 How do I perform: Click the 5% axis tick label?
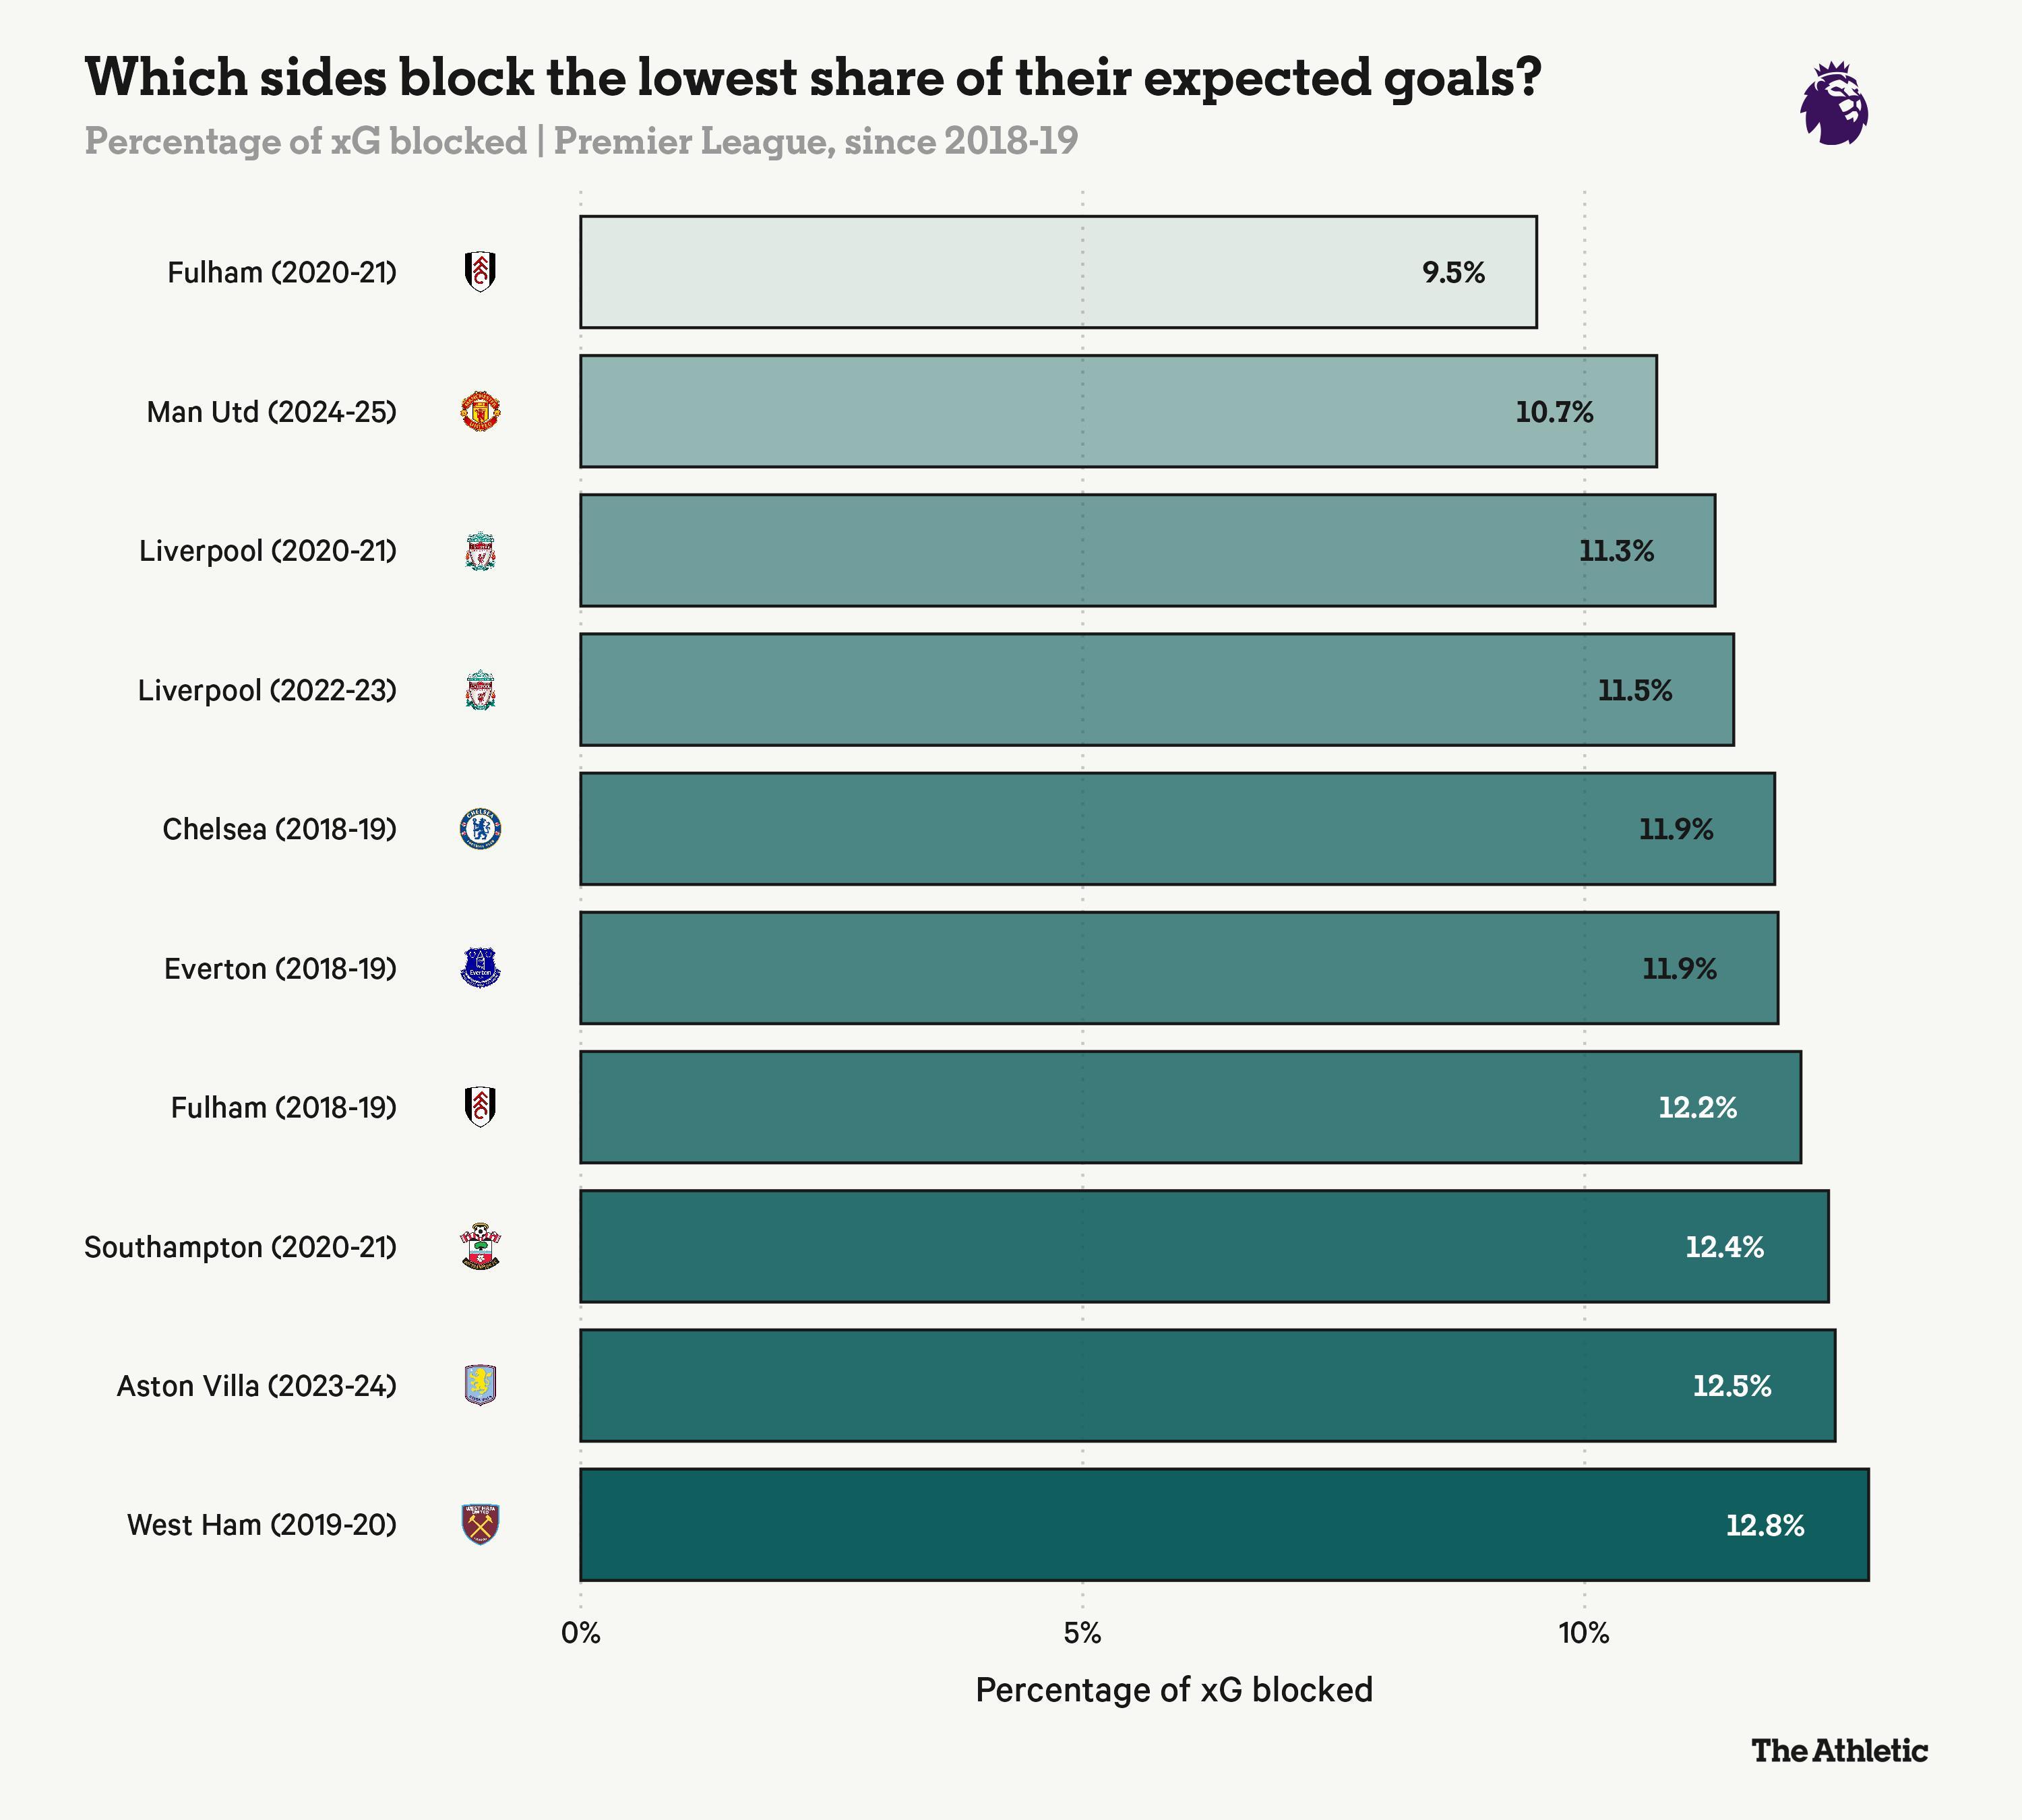click(x=1082, y=1634)
